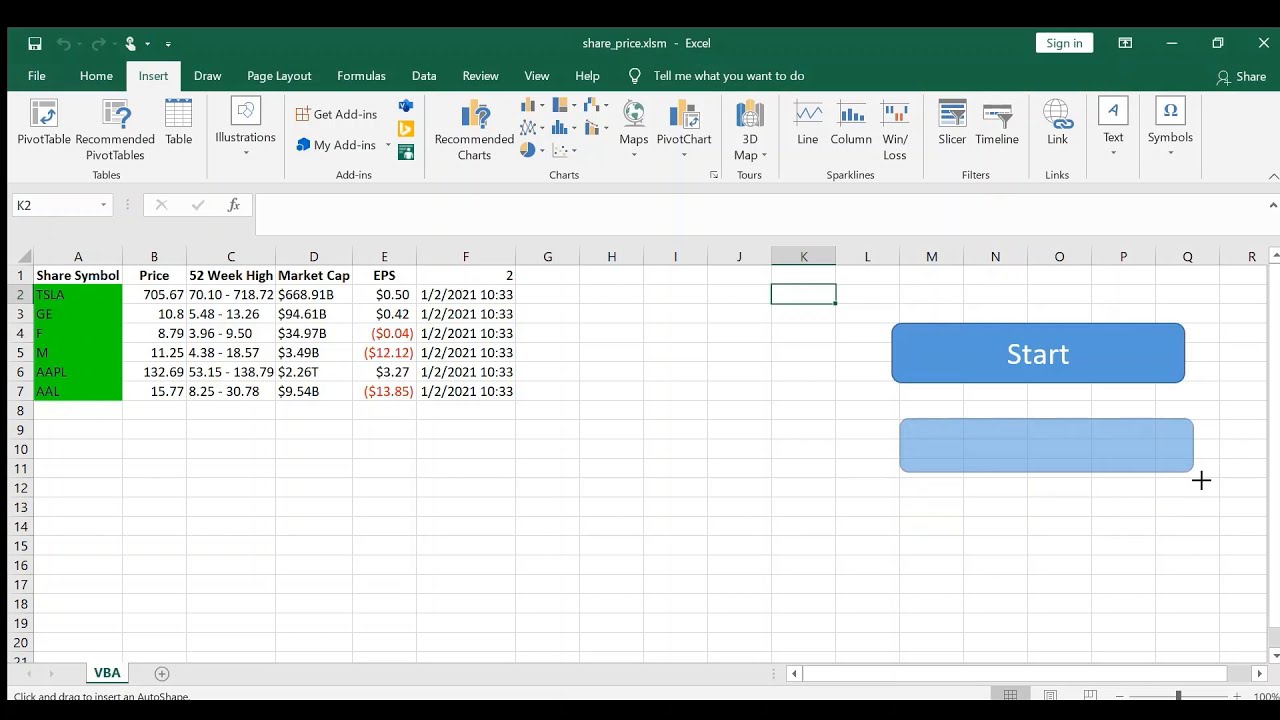Open the Charts dialog launcher
The width and height of the screenshot is (1280, 720).
[714, 175]
